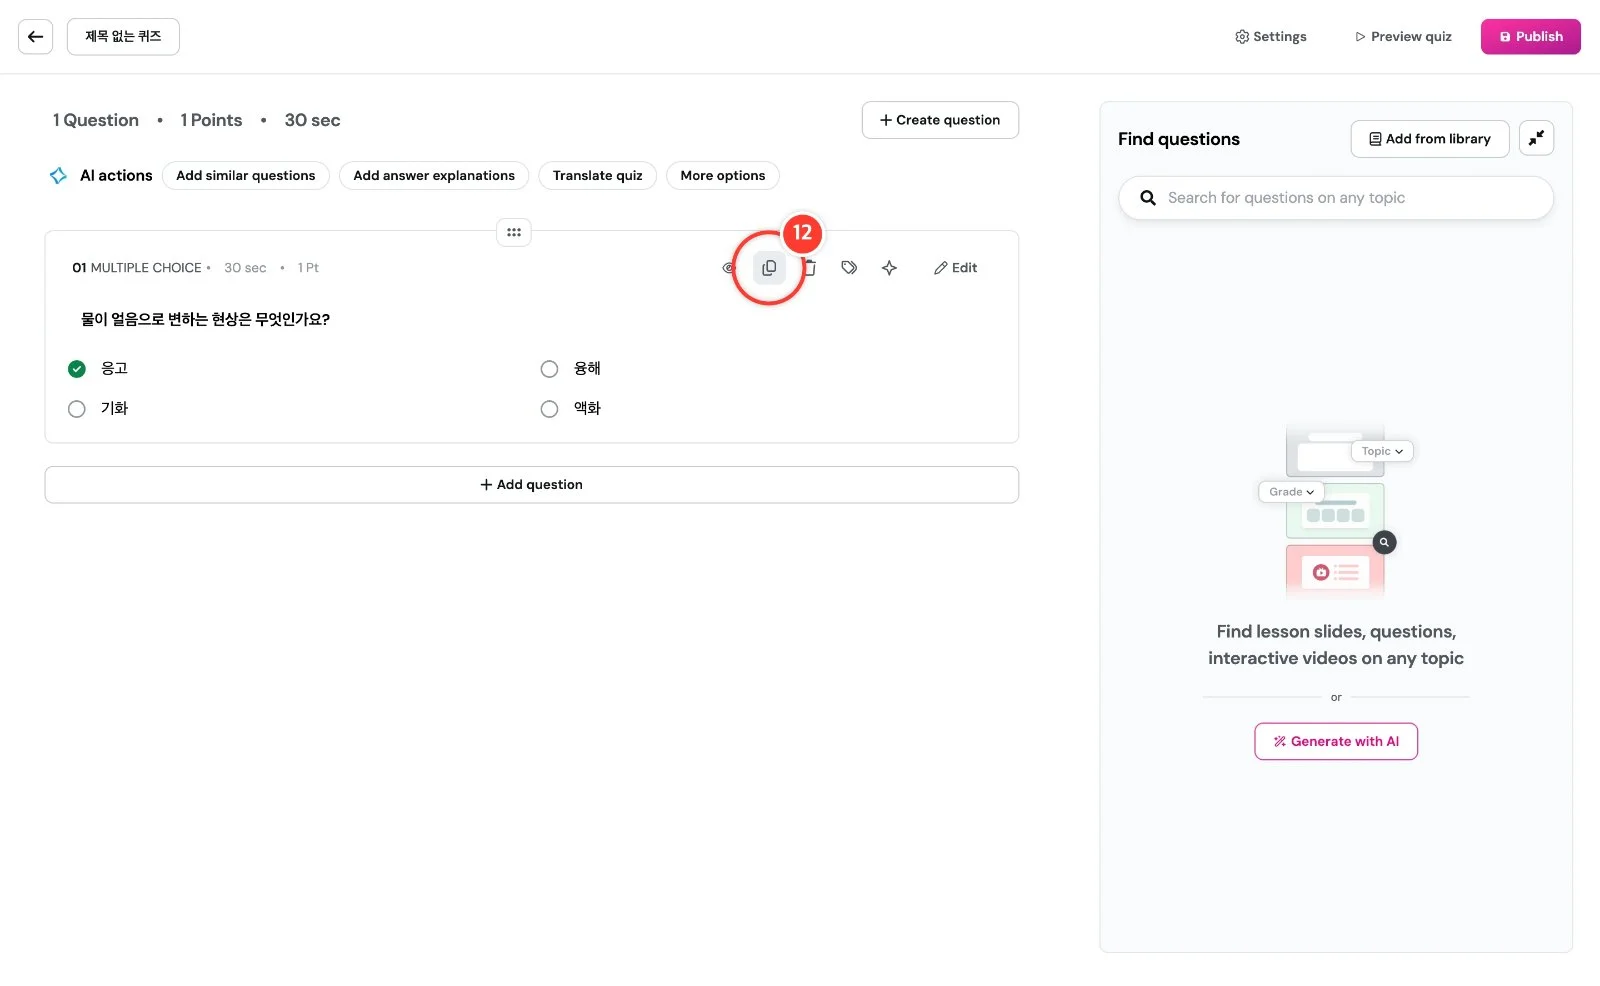Image resolution: width=1600 pixels, height=986 pixels.
Task: Open the Topic dropdown in illustration
Action: coord(1382,451)
